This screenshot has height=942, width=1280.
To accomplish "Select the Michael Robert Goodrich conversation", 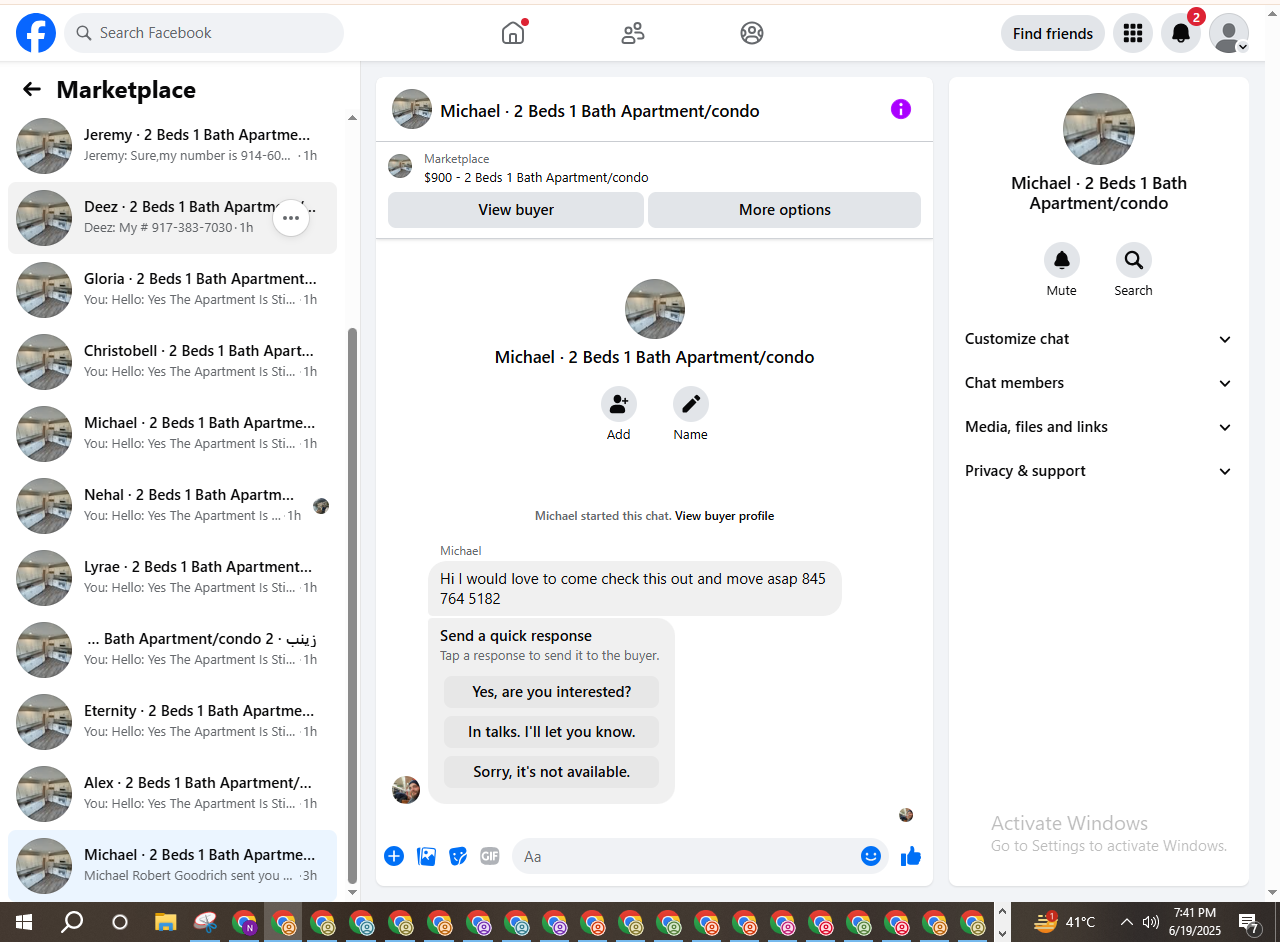I will (172, 865).
